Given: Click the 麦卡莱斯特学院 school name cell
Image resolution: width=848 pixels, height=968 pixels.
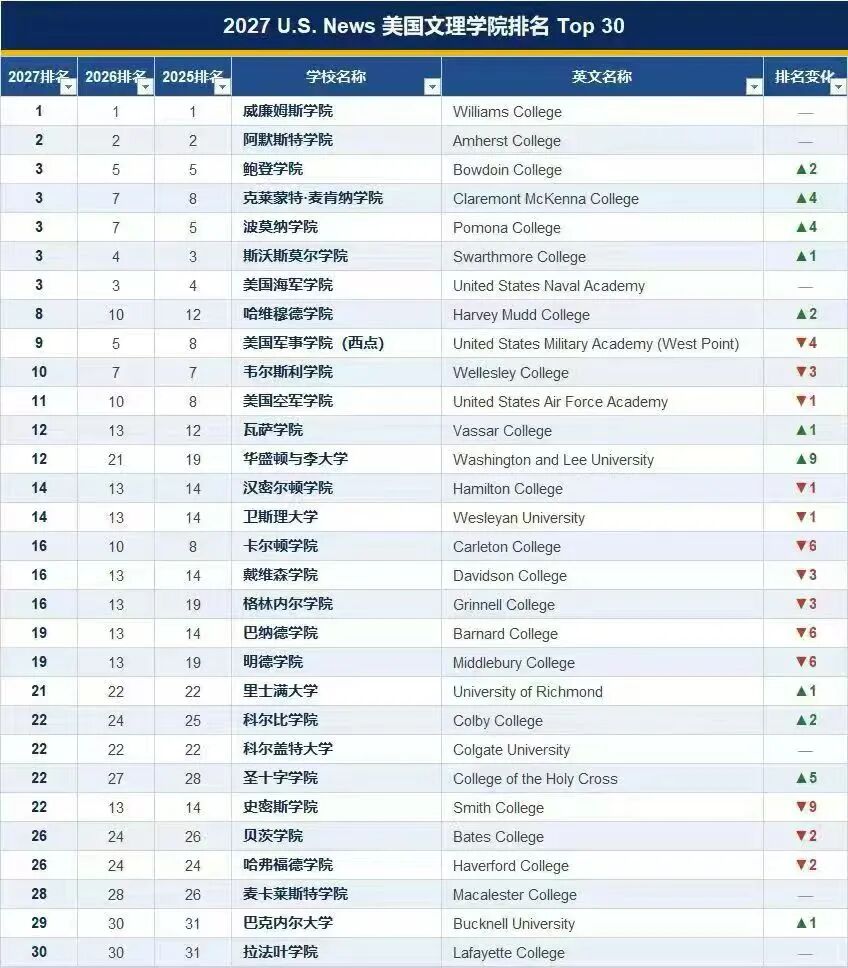Looking at the screenshot, I should pyautogui.click(x=336, y=895).
